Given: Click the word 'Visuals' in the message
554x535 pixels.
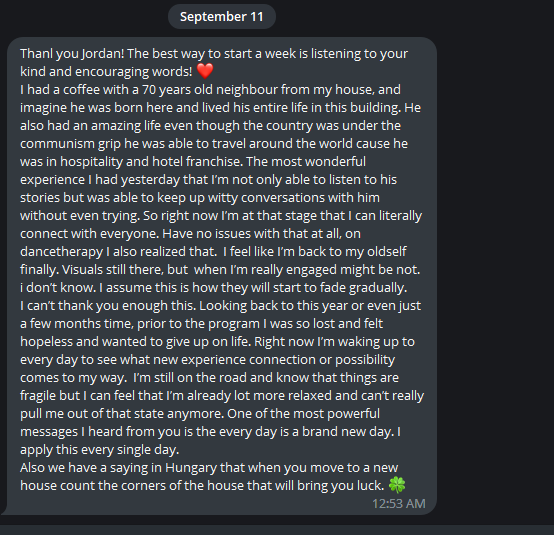Looking at the screenshot, I should click(82, 270).
